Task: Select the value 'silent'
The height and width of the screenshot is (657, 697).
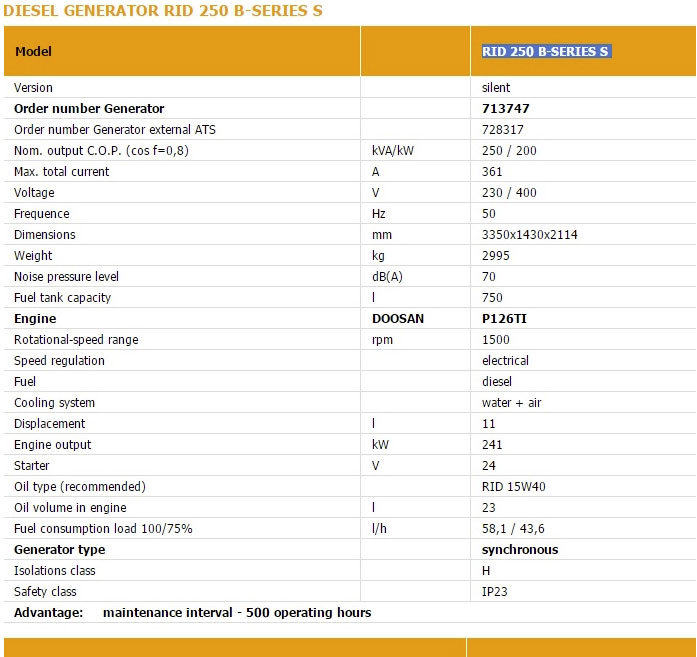Action: (x=496, y=88)
